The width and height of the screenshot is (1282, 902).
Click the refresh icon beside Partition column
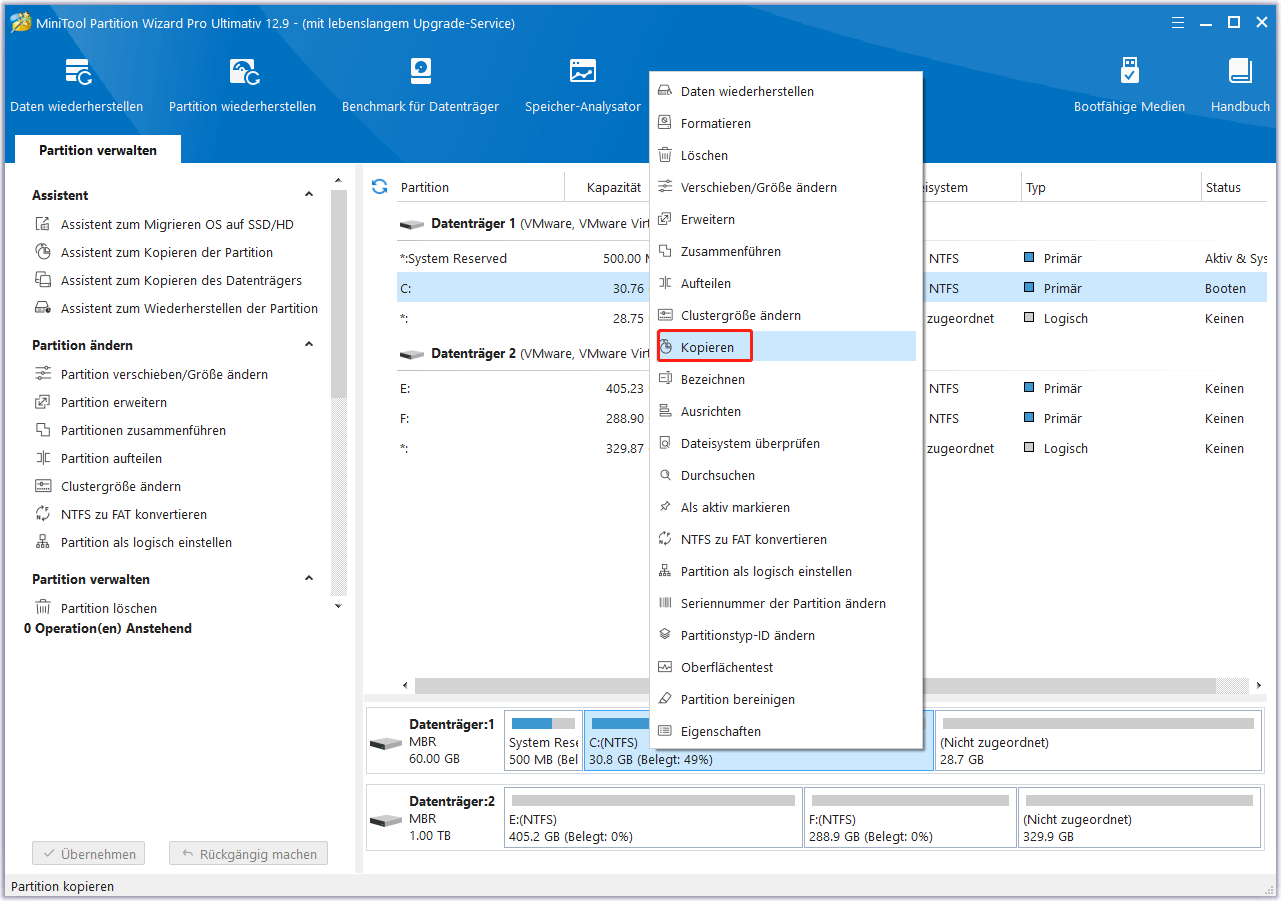click(x=379, y=187)
